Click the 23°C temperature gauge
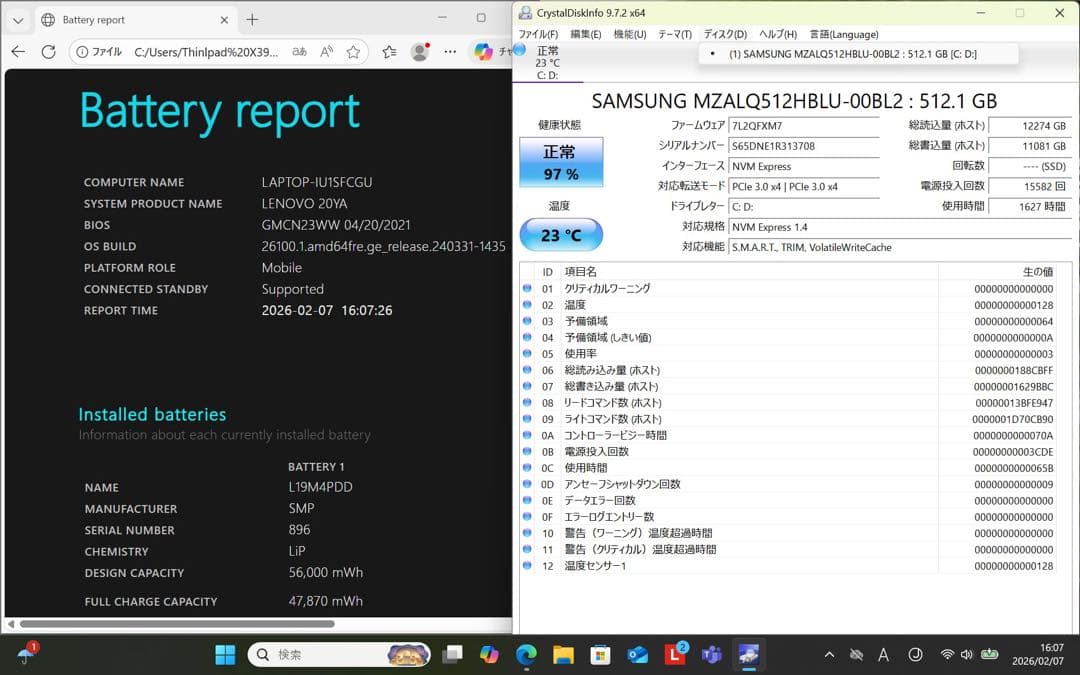 [x=561, y=234]
